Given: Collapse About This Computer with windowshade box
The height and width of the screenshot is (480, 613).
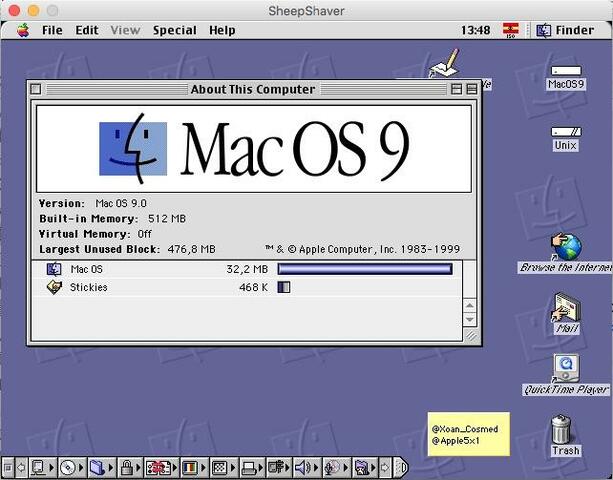Looking at the screenshot, I should tap(472, 89).
